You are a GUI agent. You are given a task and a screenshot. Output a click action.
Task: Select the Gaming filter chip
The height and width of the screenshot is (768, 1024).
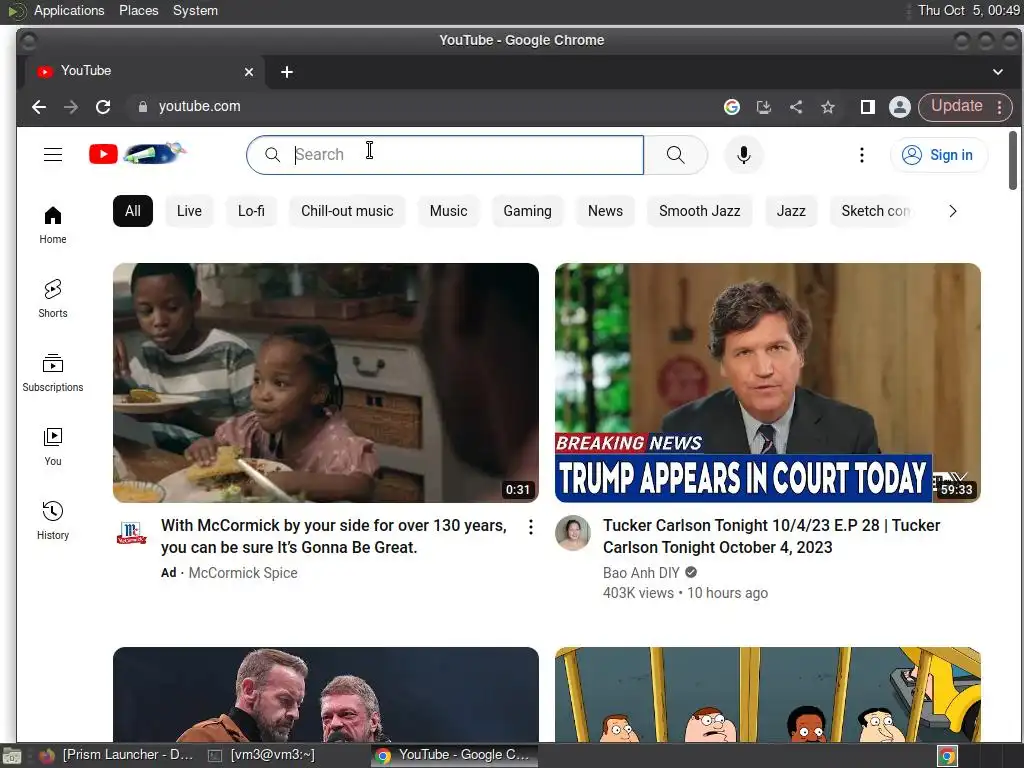click(x=528, y=211)
